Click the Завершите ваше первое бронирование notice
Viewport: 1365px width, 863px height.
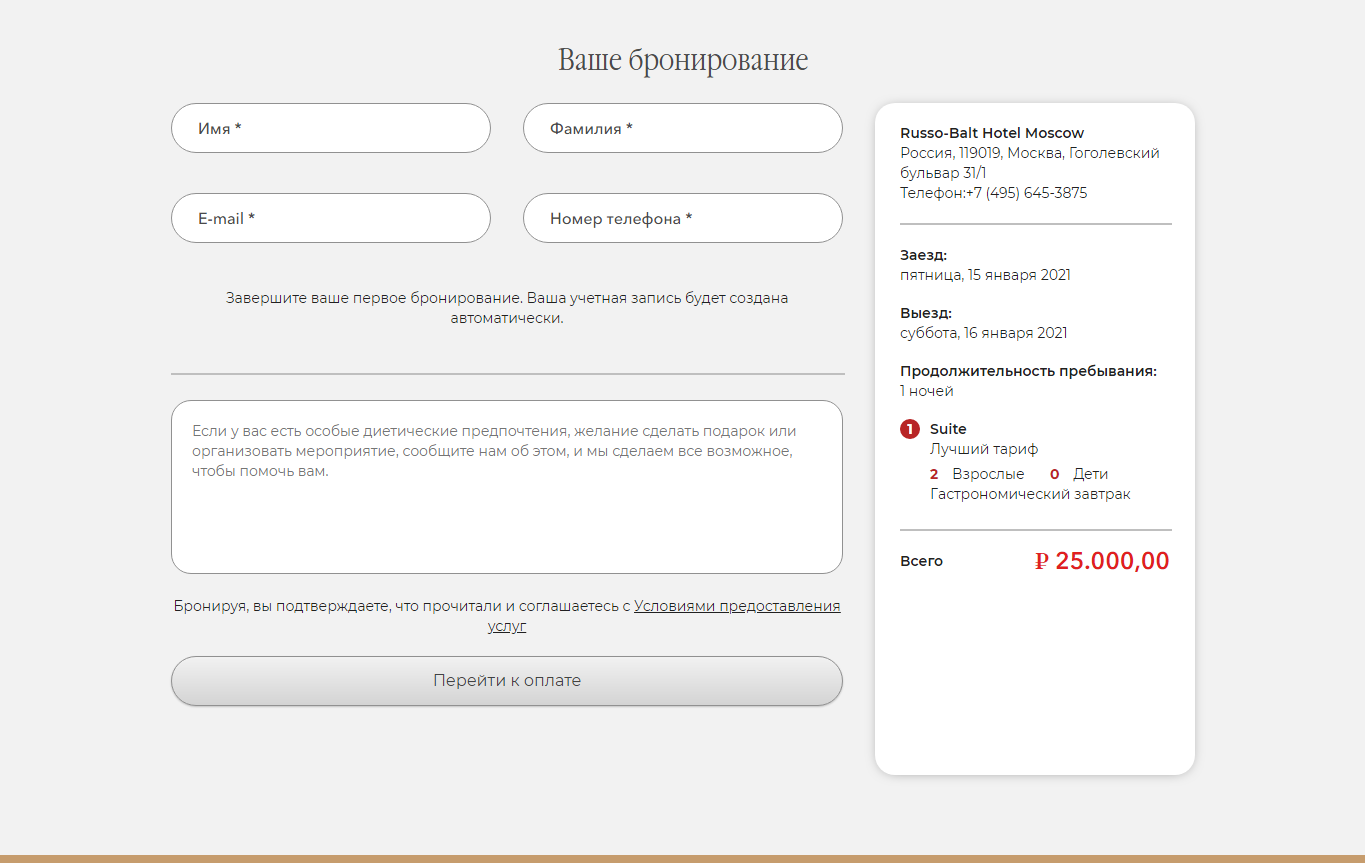[507, 308]
